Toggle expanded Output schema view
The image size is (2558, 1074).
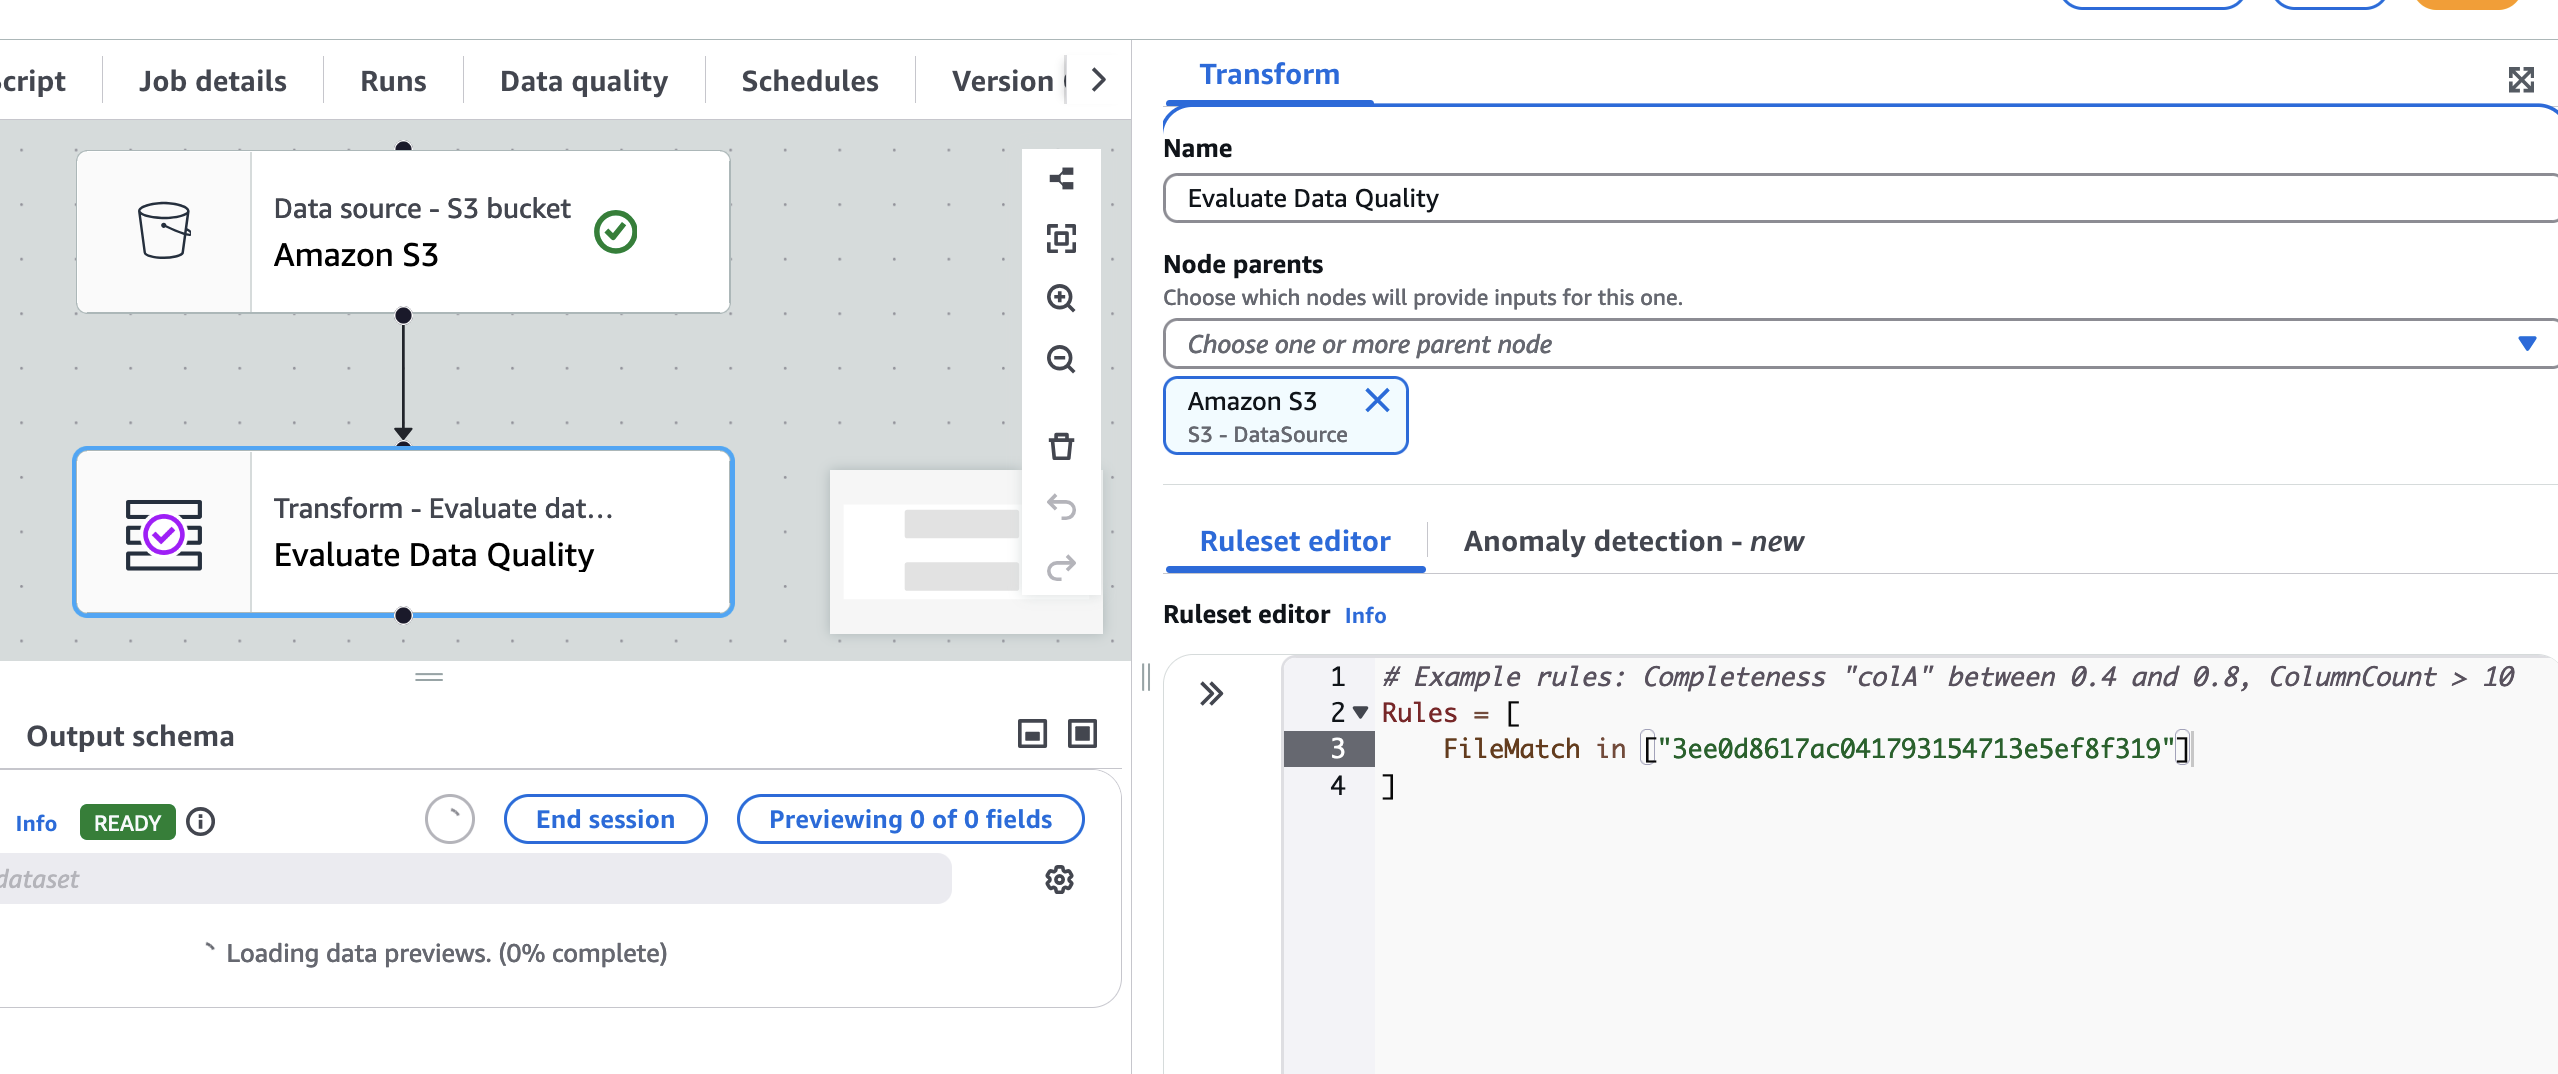pyautogui.click(x=1081, y=733)
